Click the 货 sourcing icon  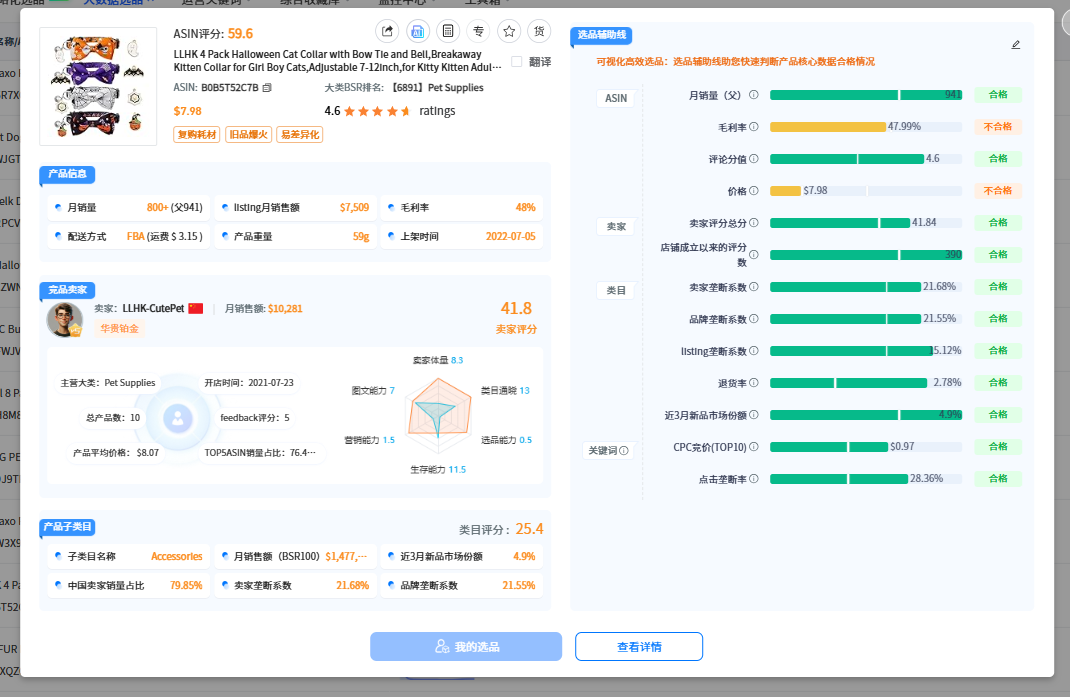[539, 31]
